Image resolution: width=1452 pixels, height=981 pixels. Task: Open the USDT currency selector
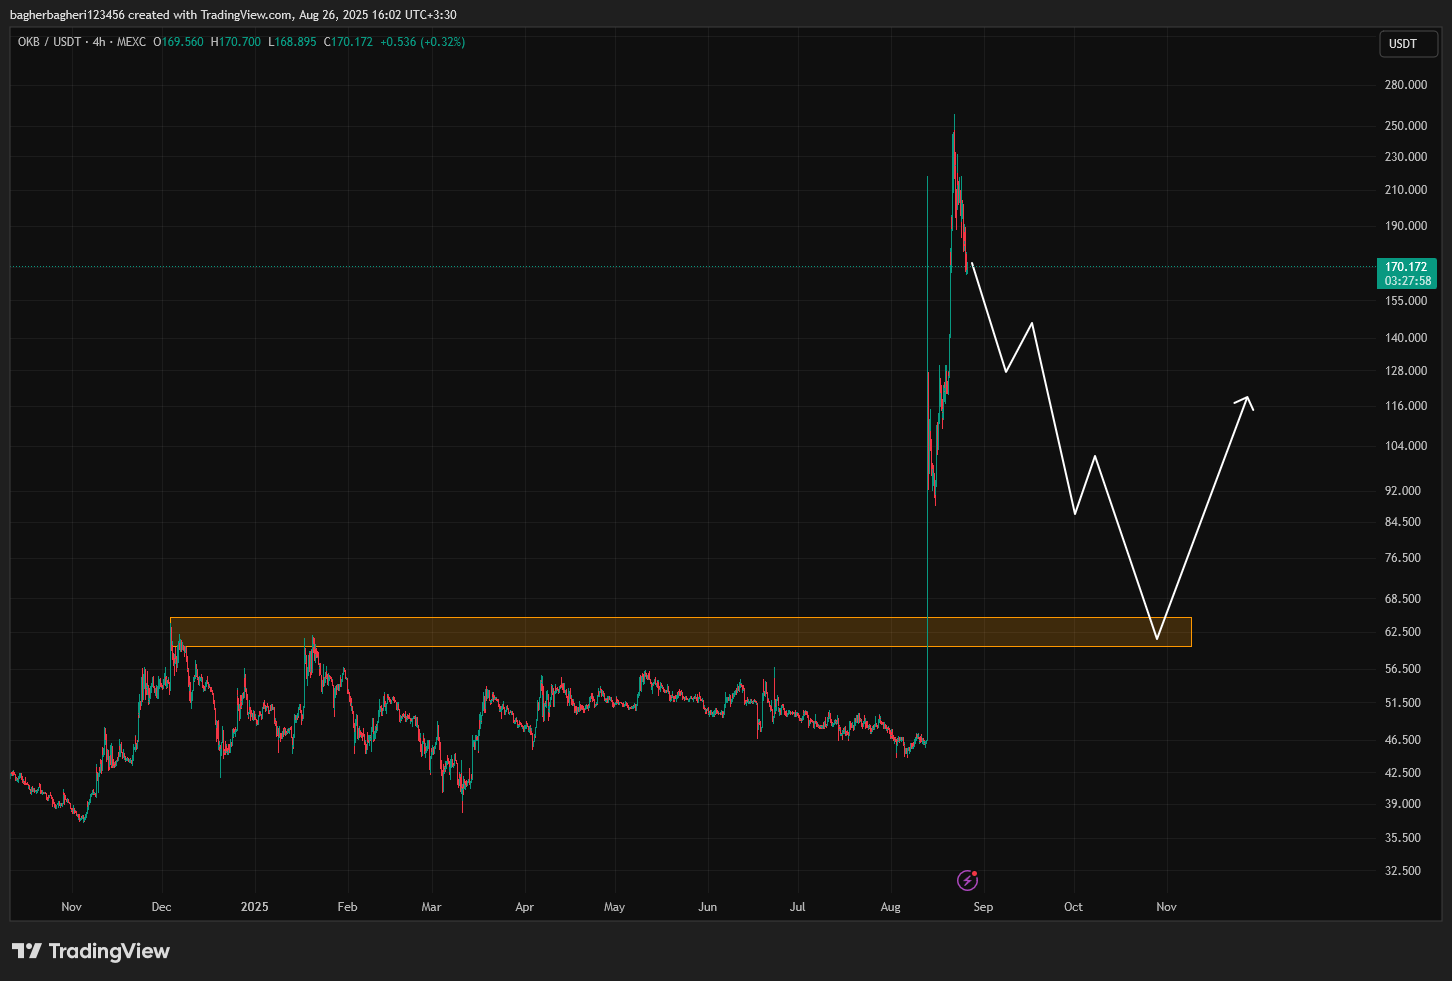1408,44
